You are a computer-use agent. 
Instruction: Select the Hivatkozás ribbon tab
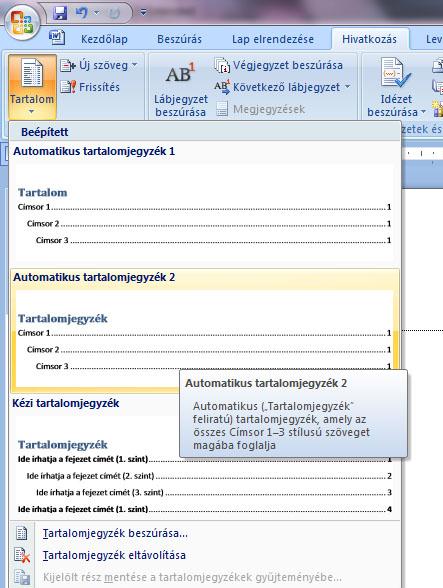point(369,39)
